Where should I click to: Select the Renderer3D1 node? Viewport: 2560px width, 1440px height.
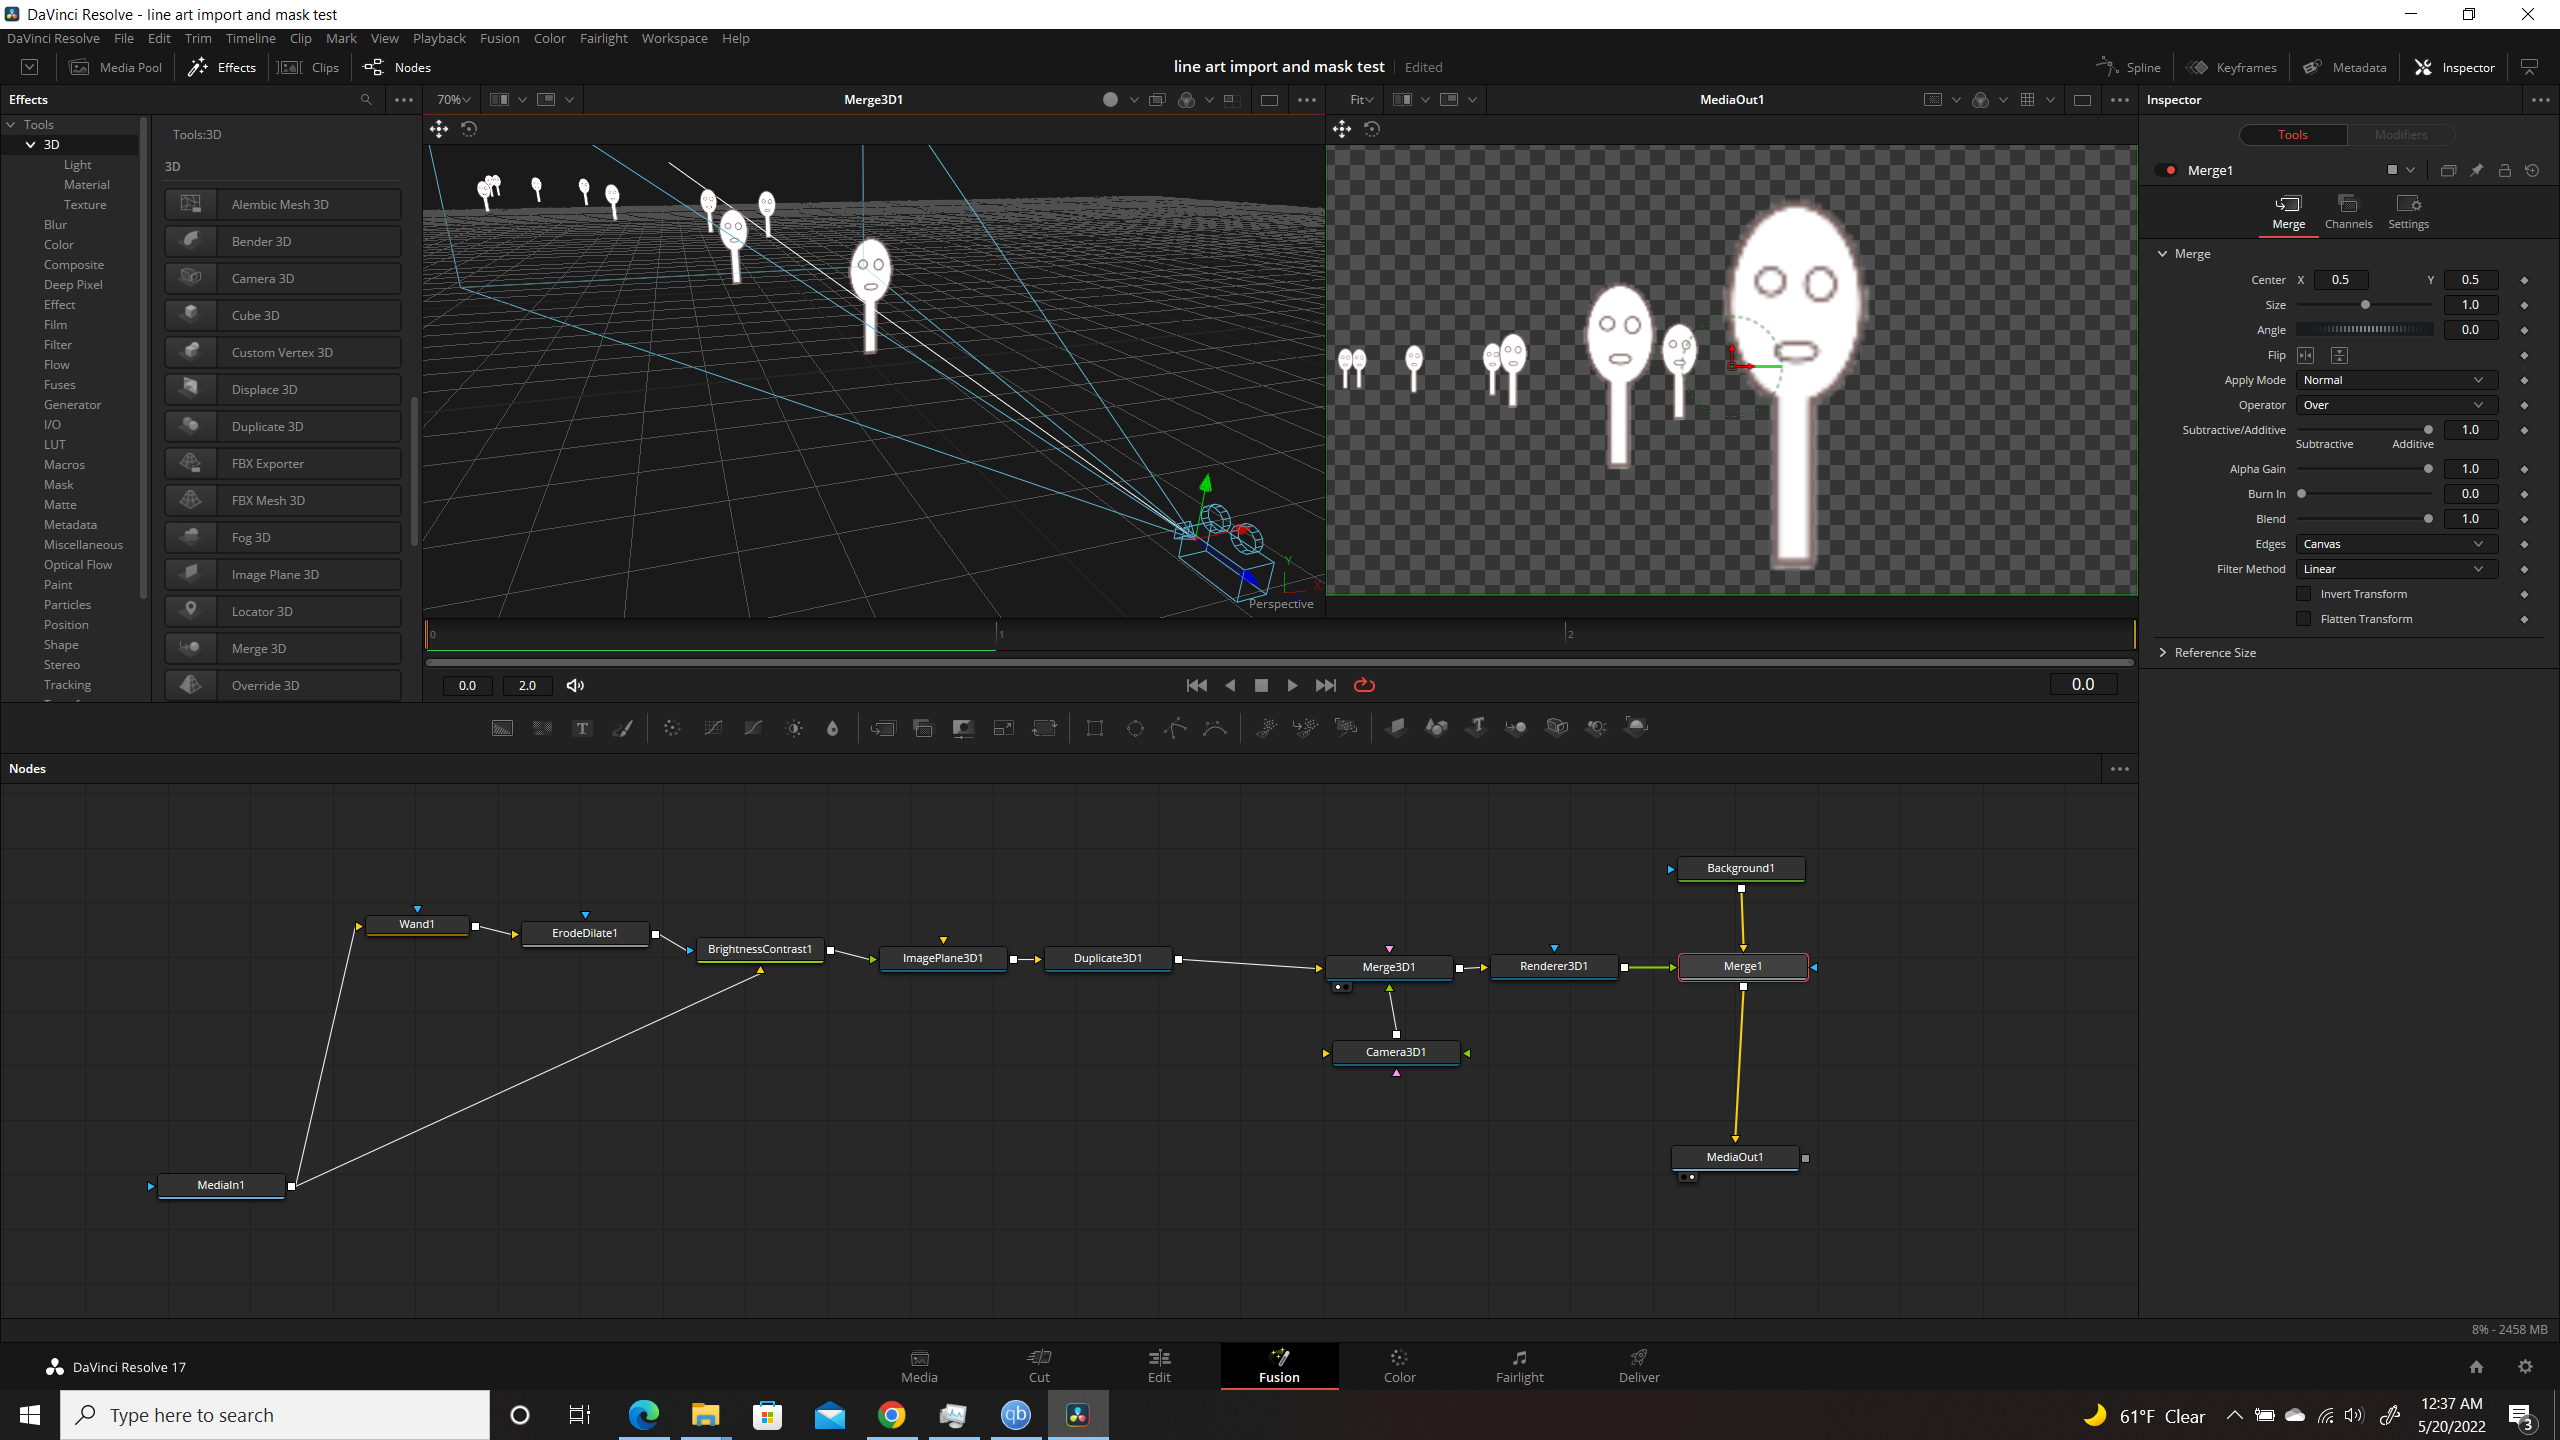point(1553,966)
